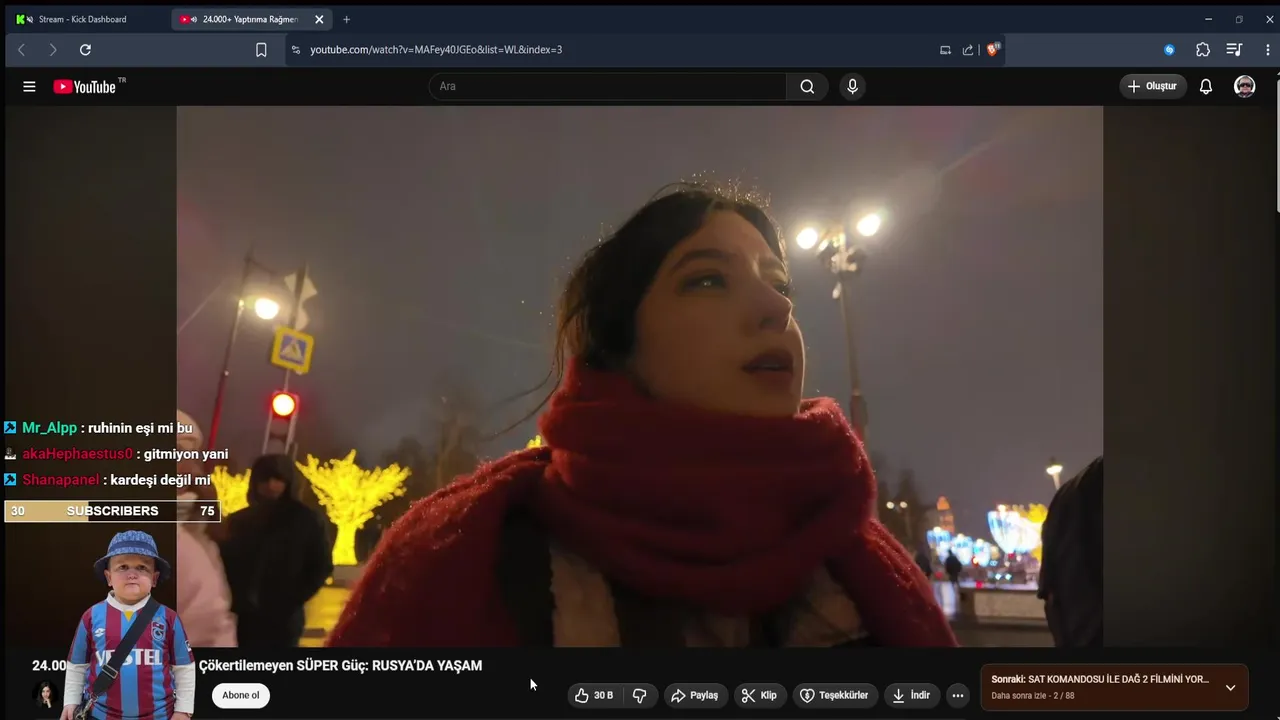Send thanks via Teşekkürler button
This screenshot has height=720, width=1280.
[x=834, y=696]
